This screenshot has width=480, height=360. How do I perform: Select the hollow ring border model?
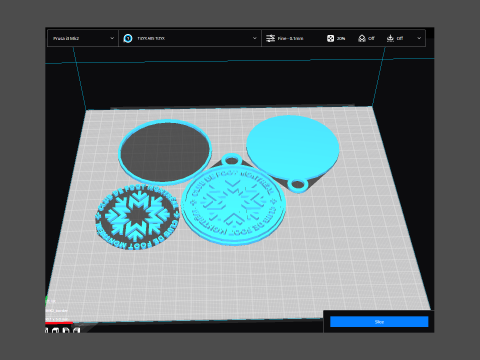click(165, 152)
